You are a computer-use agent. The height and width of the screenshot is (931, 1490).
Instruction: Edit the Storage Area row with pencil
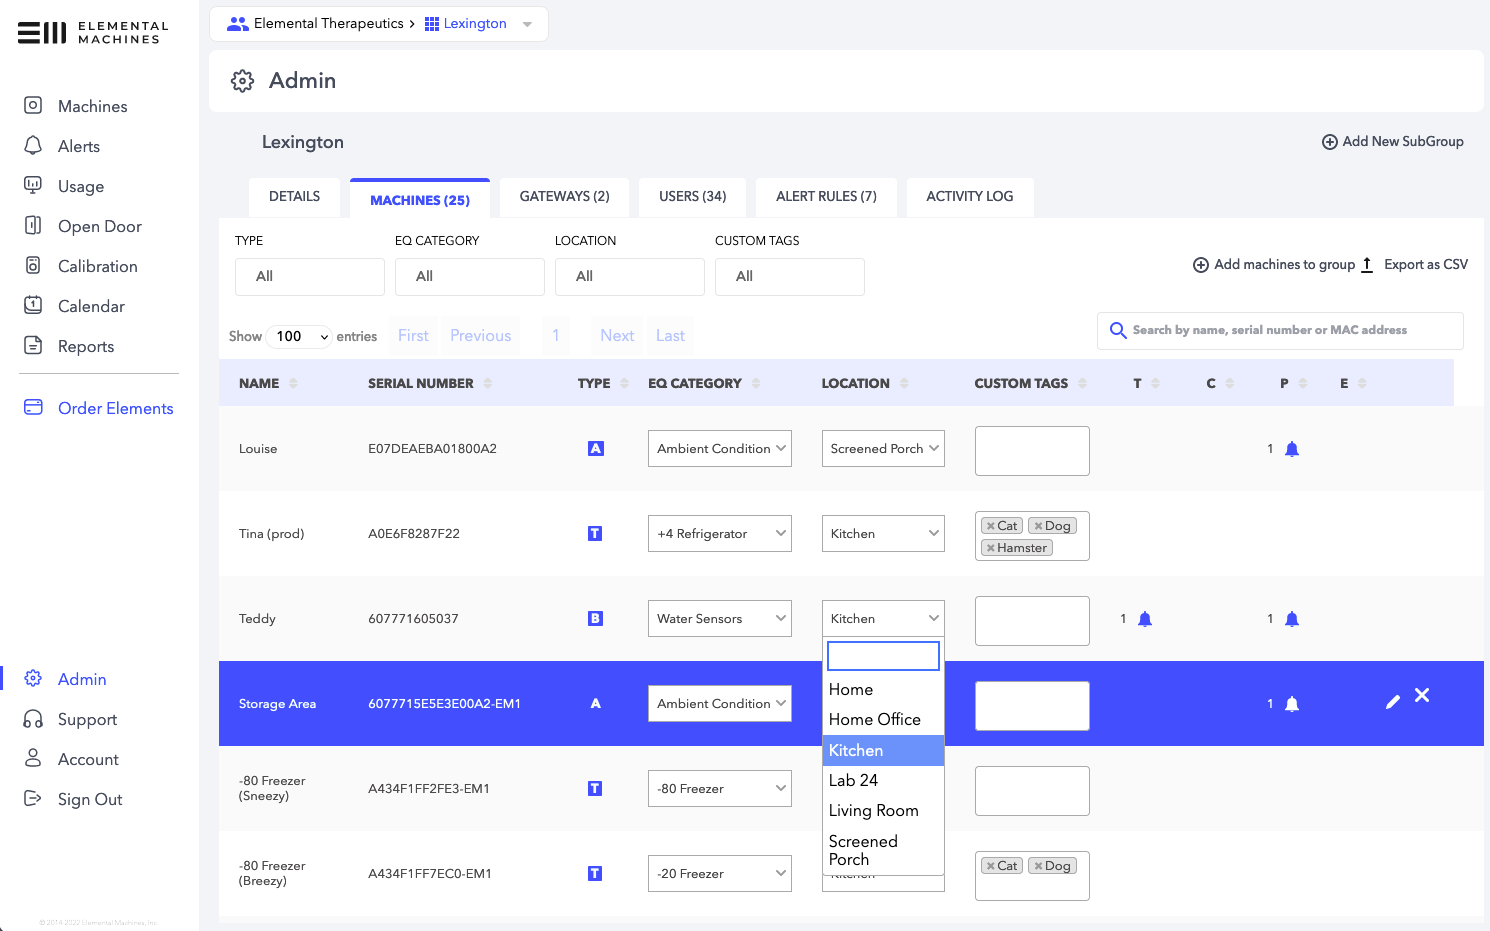click(1392, 702)
